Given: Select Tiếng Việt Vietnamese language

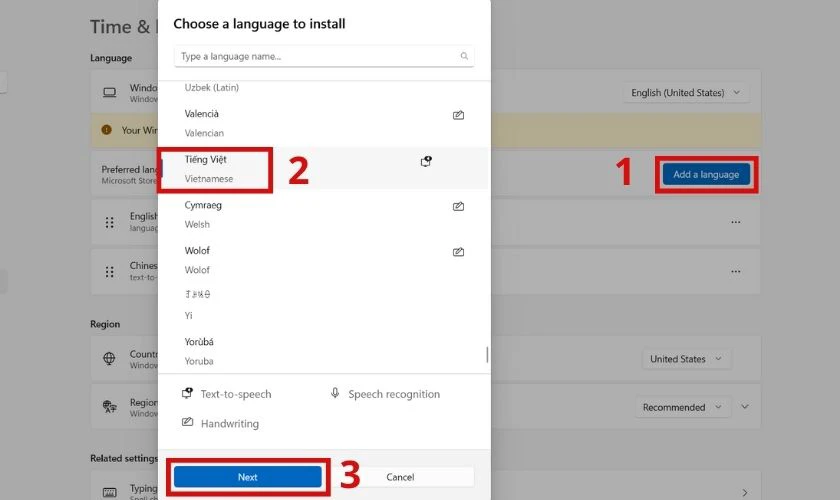Looking at the screenshot, I should pyautogui.click(x=324, y=169).
